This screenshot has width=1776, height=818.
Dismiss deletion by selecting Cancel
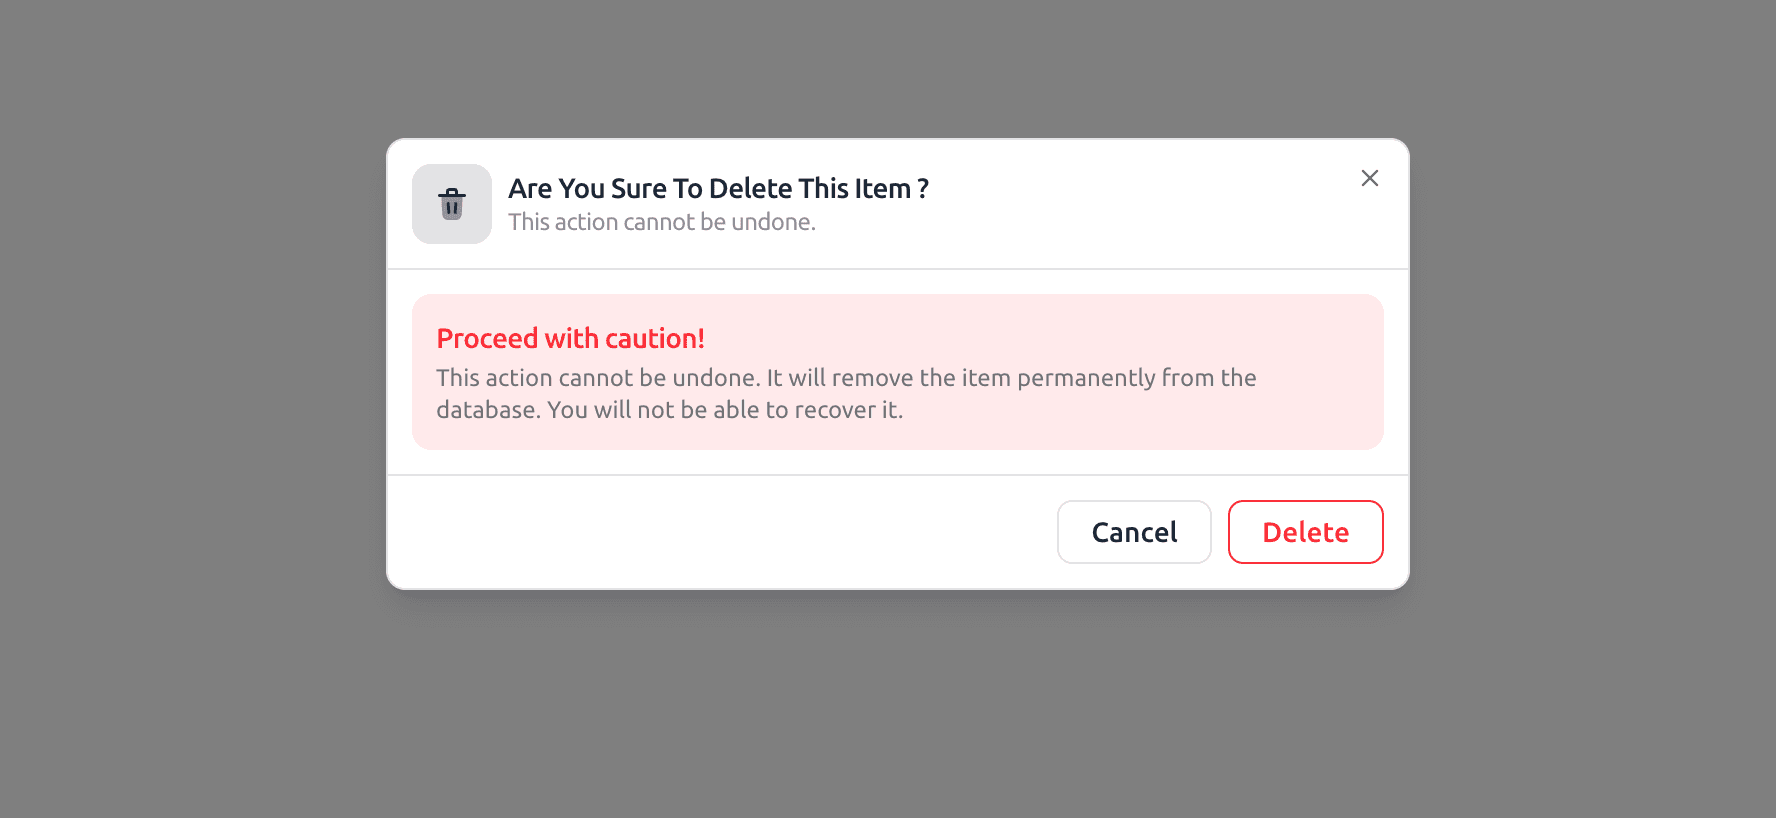coord(1134,532)
